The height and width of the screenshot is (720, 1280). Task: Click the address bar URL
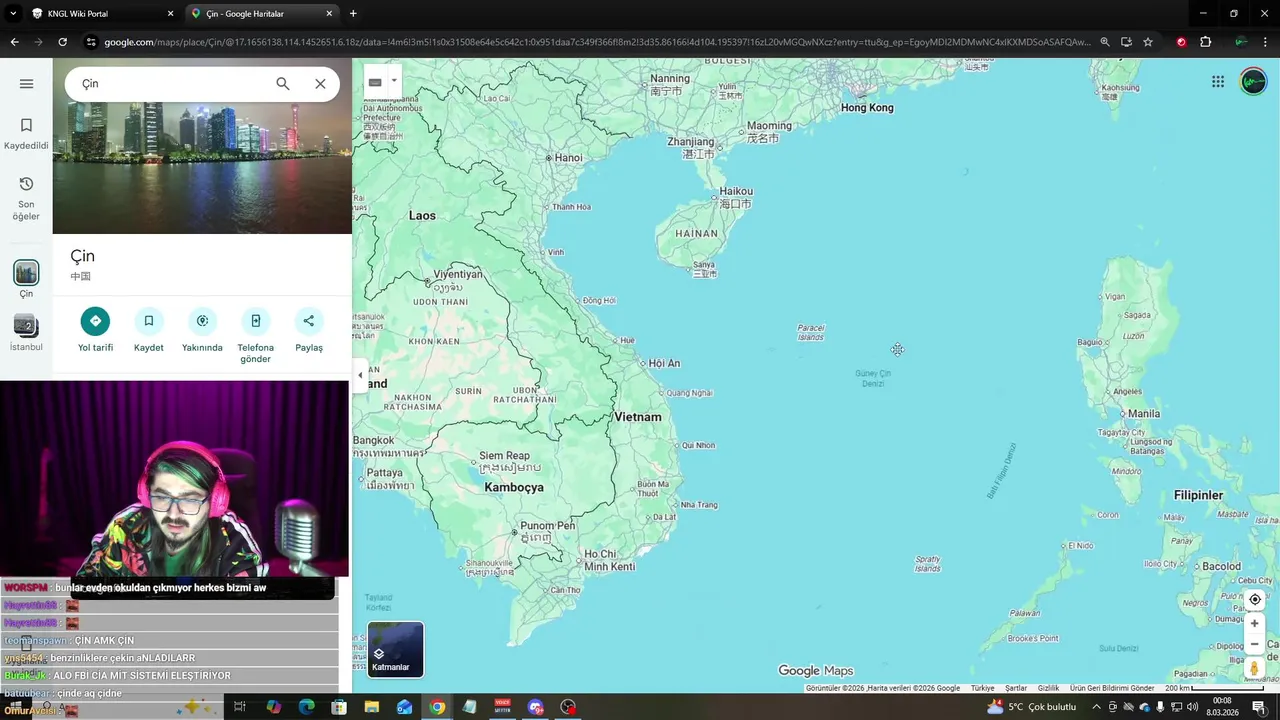(x=596, y=42)
